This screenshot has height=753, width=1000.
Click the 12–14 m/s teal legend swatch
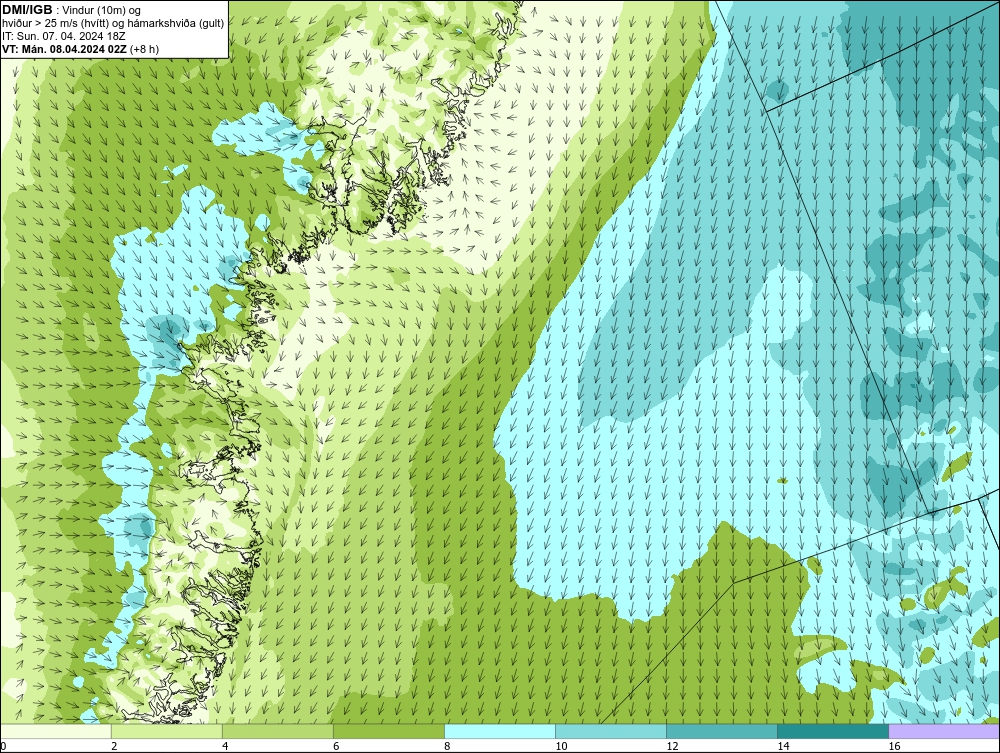point(722,731)
